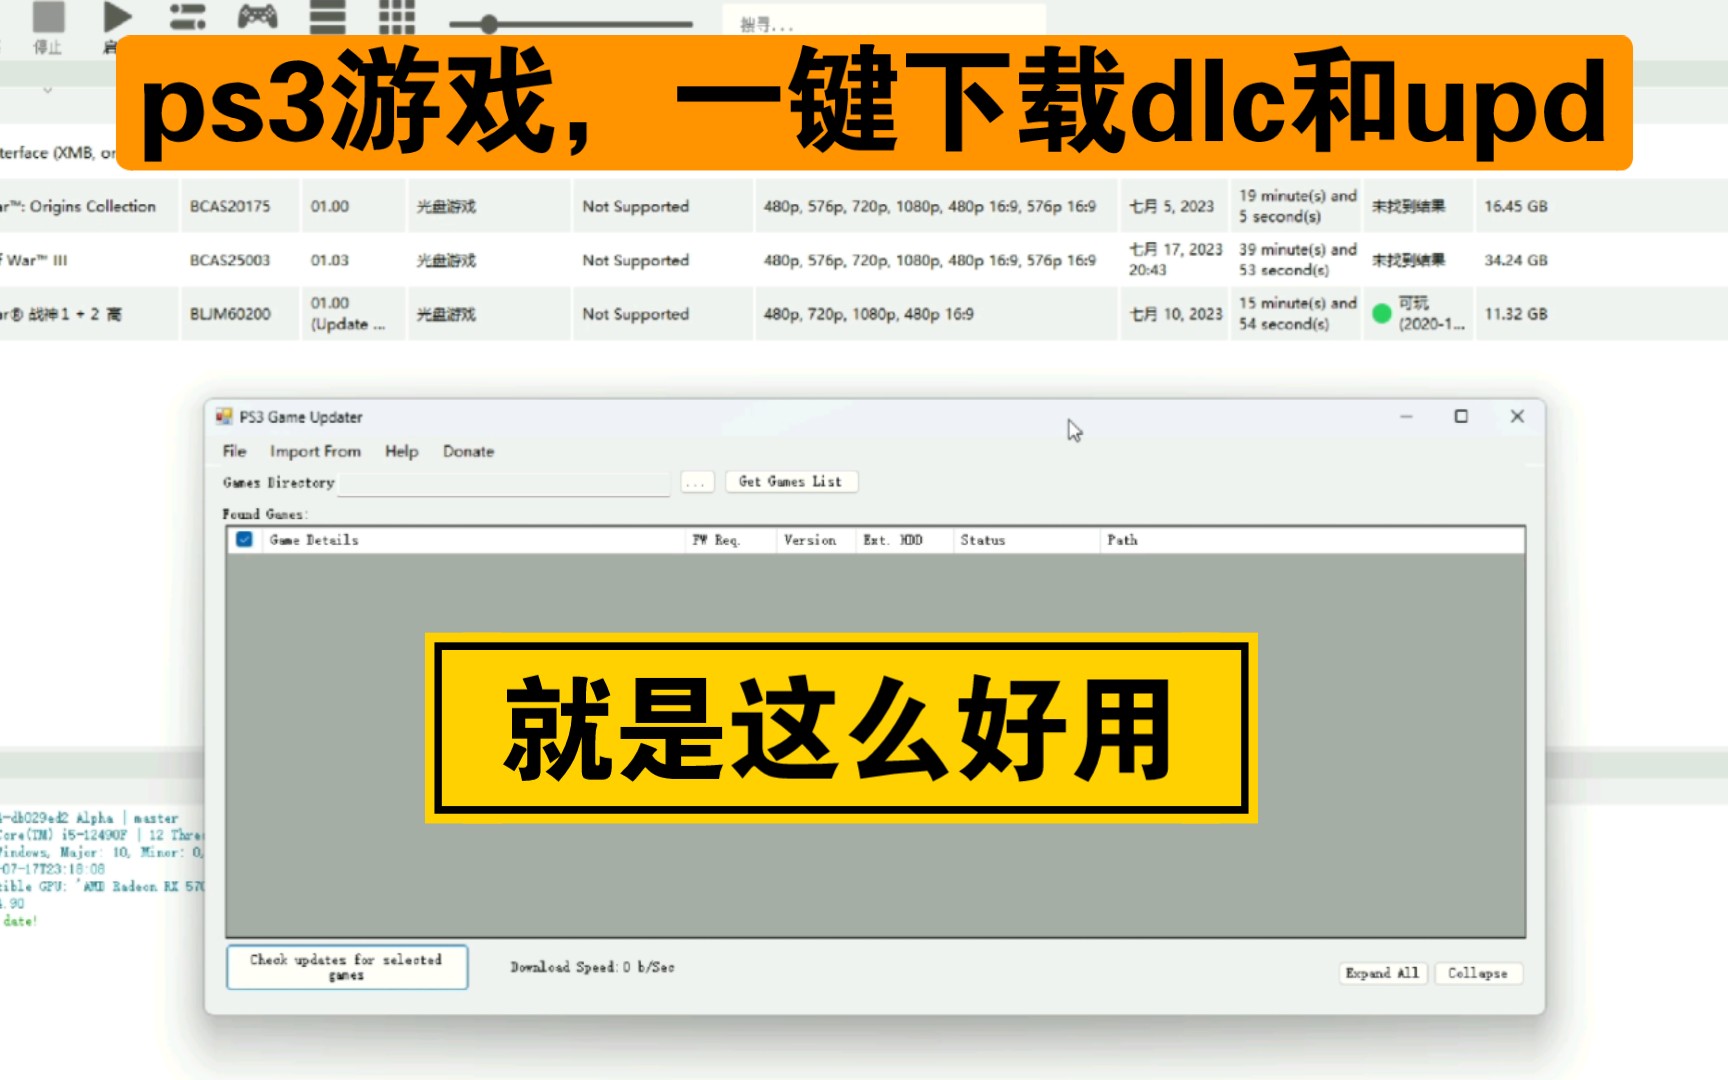
Task: Select the BCAS25003 game row in RPCS3
Action: point(864,260)
